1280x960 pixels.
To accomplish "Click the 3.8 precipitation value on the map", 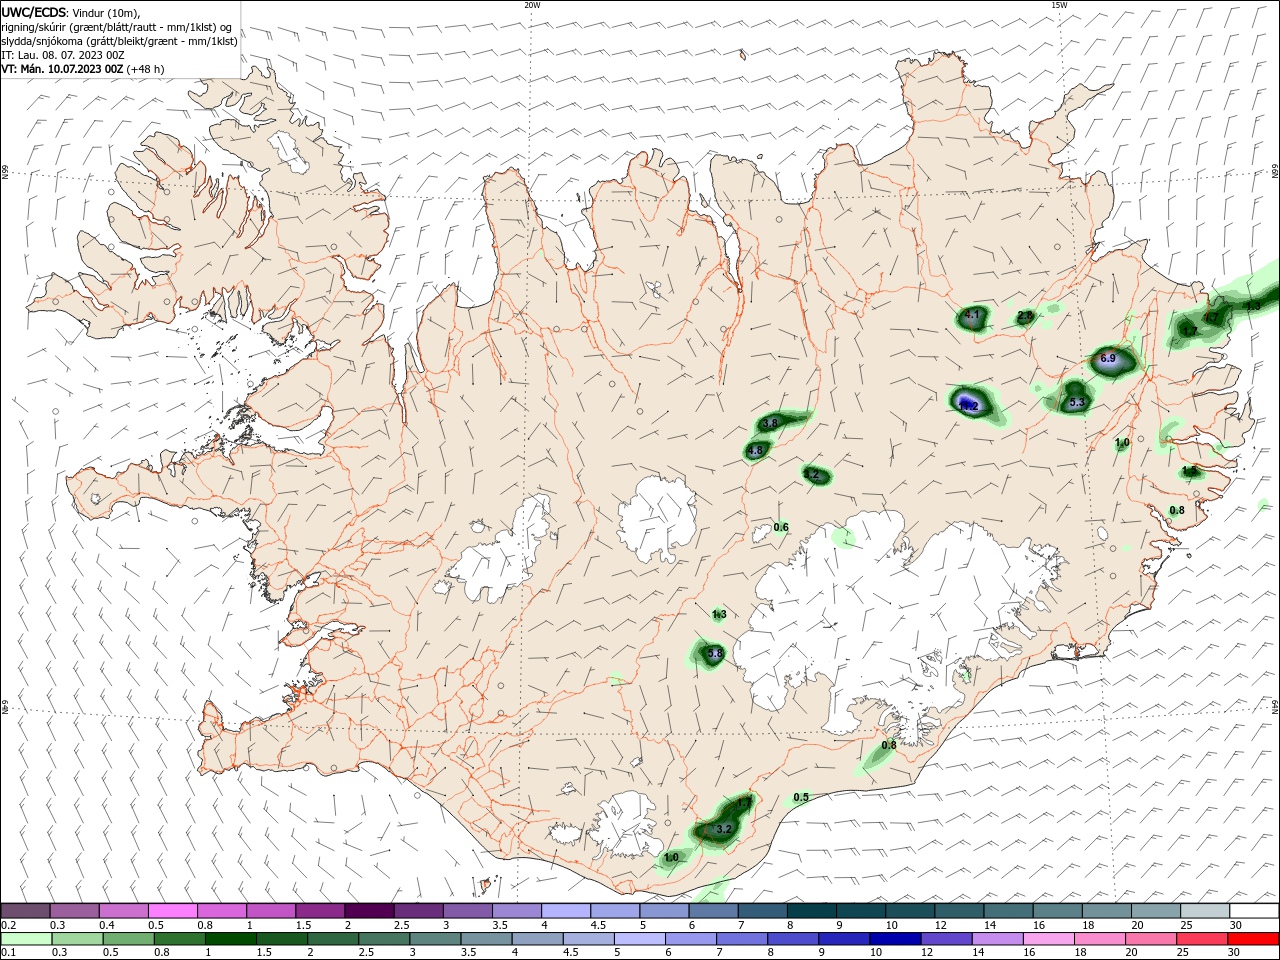I will [769, 424].
